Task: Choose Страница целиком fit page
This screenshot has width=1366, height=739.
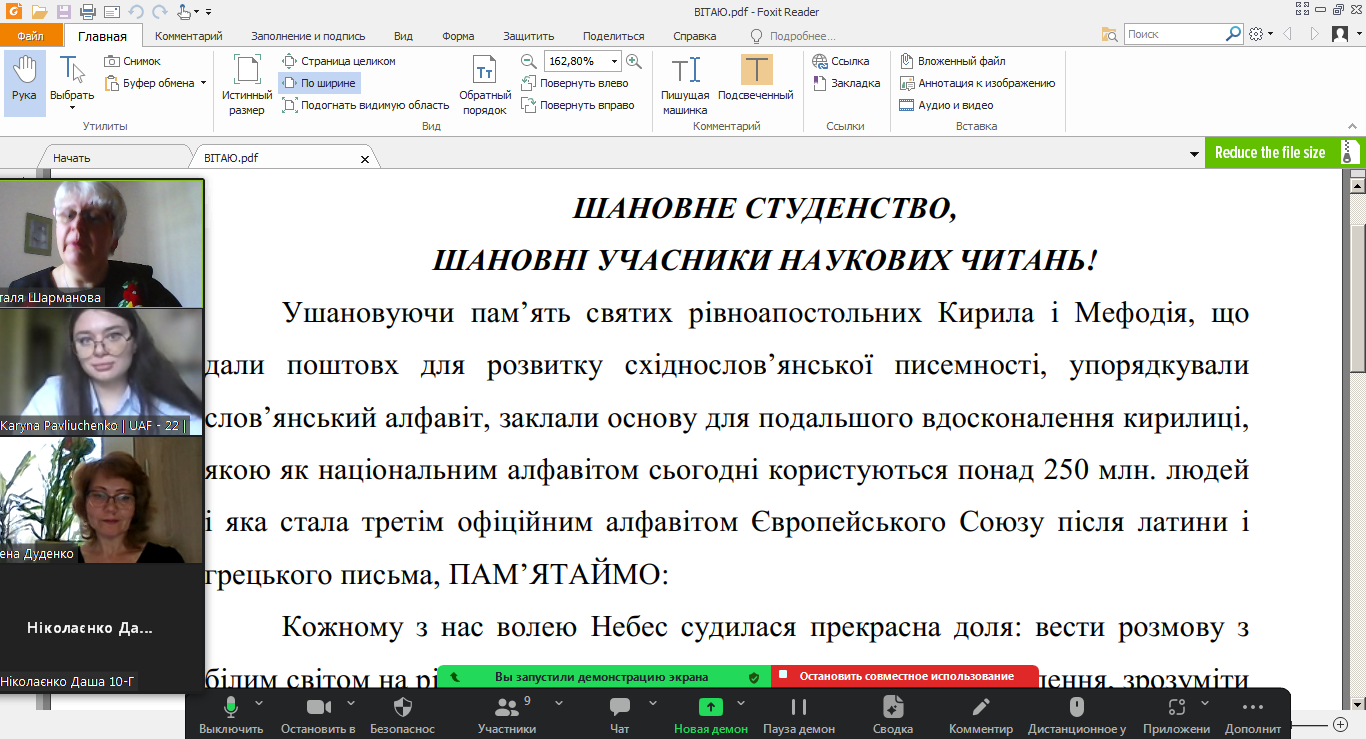Action: 339,61
